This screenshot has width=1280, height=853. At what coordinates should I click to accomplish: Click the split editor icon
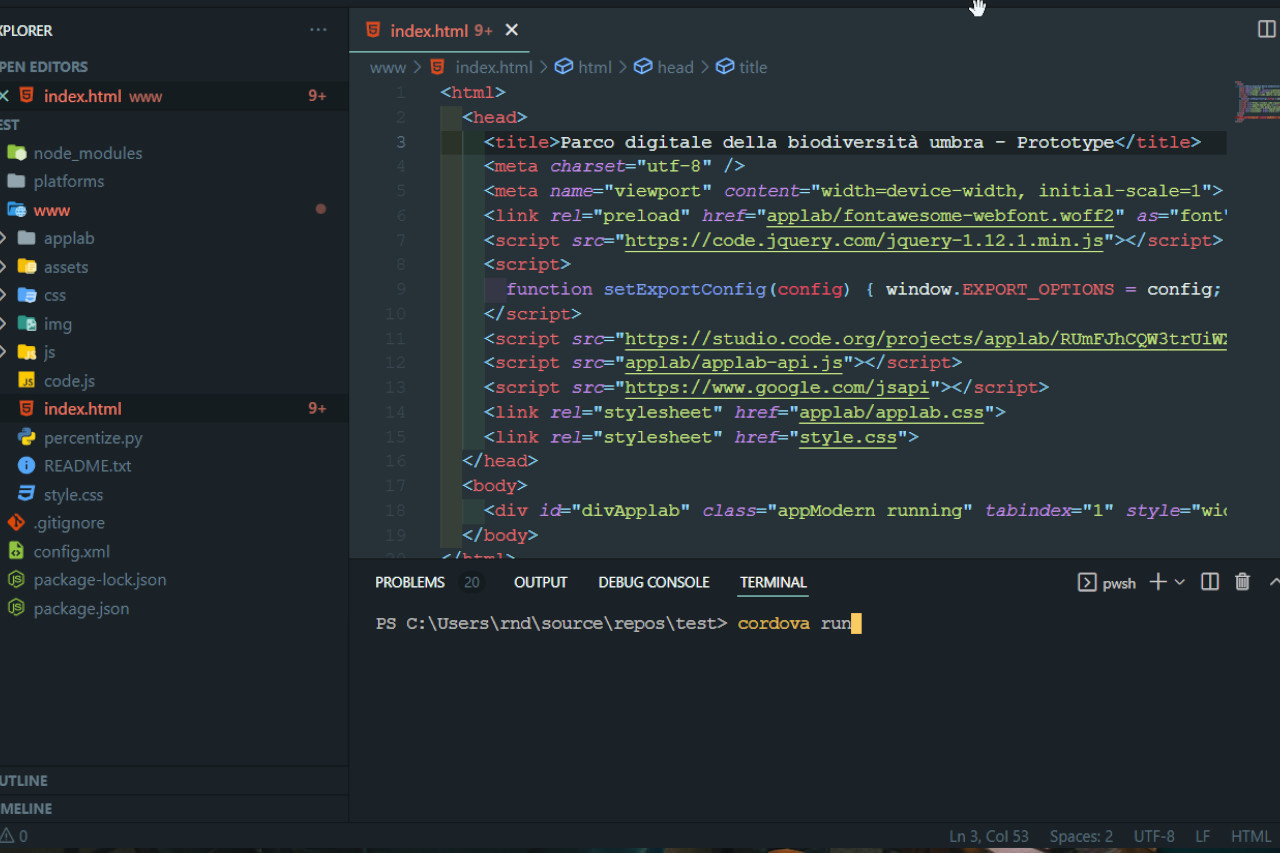[x=1266, y=29]
